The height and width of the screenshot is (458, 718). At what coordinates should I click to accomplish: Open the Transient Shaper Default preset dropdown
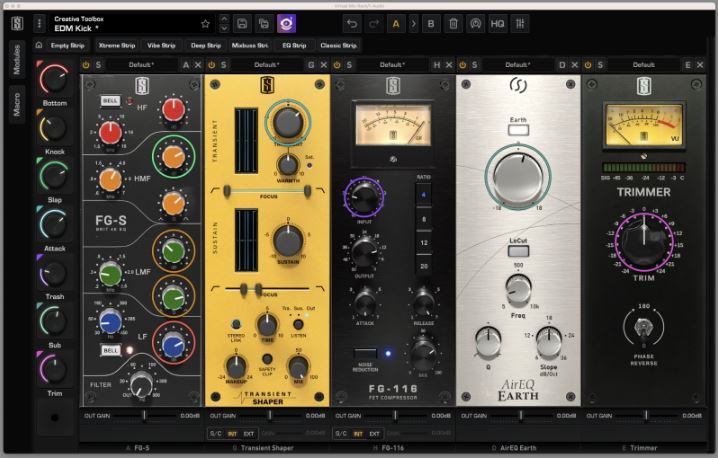click(x=267, y=65)
